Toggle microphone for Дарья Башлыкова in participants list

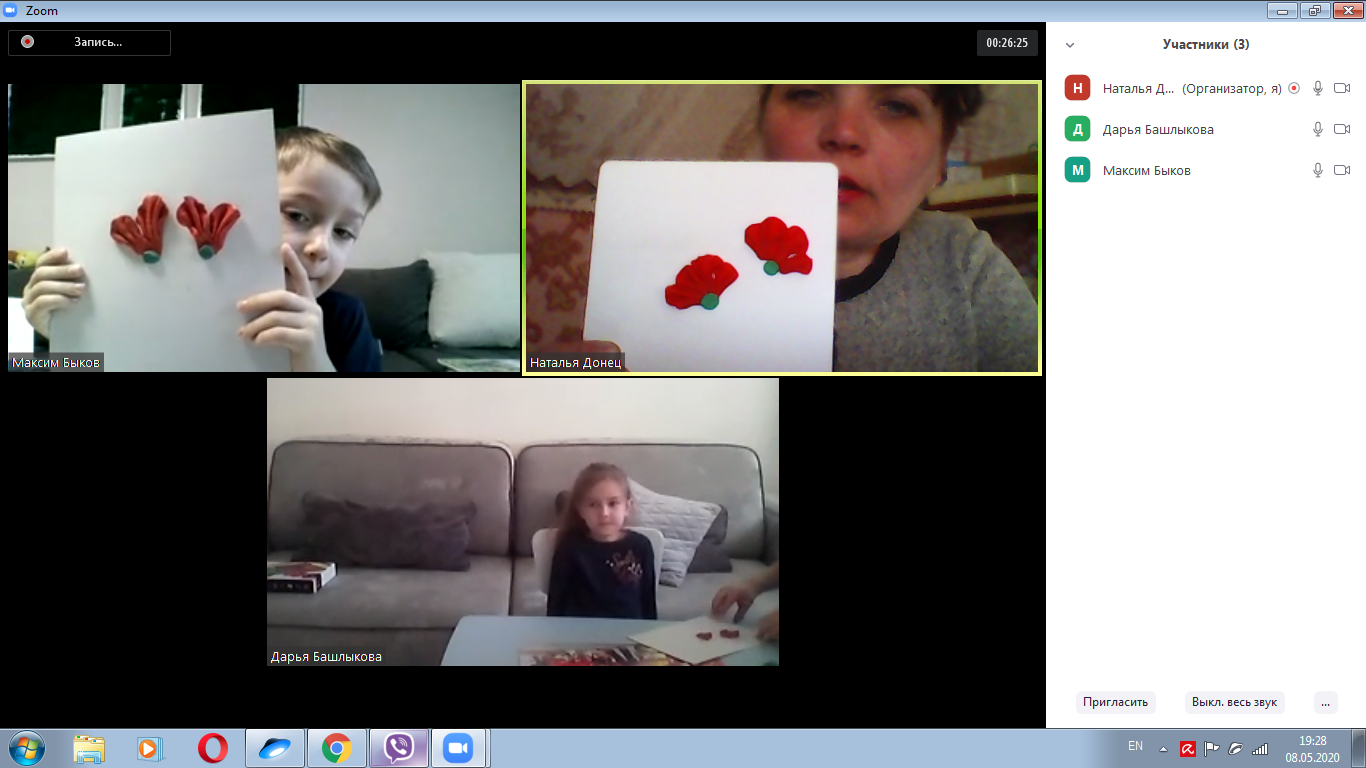pos(1318,129)
